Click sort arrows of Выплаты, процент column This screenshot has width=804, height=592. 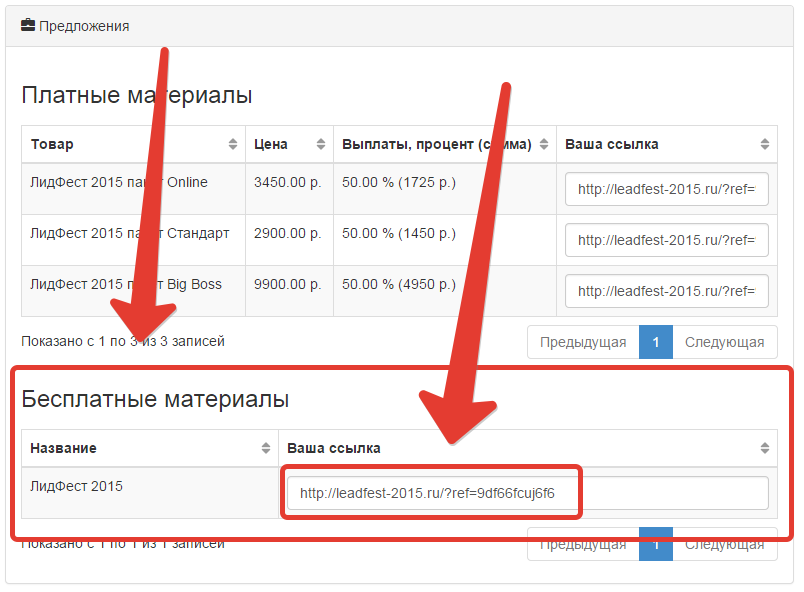coord(544,144)
